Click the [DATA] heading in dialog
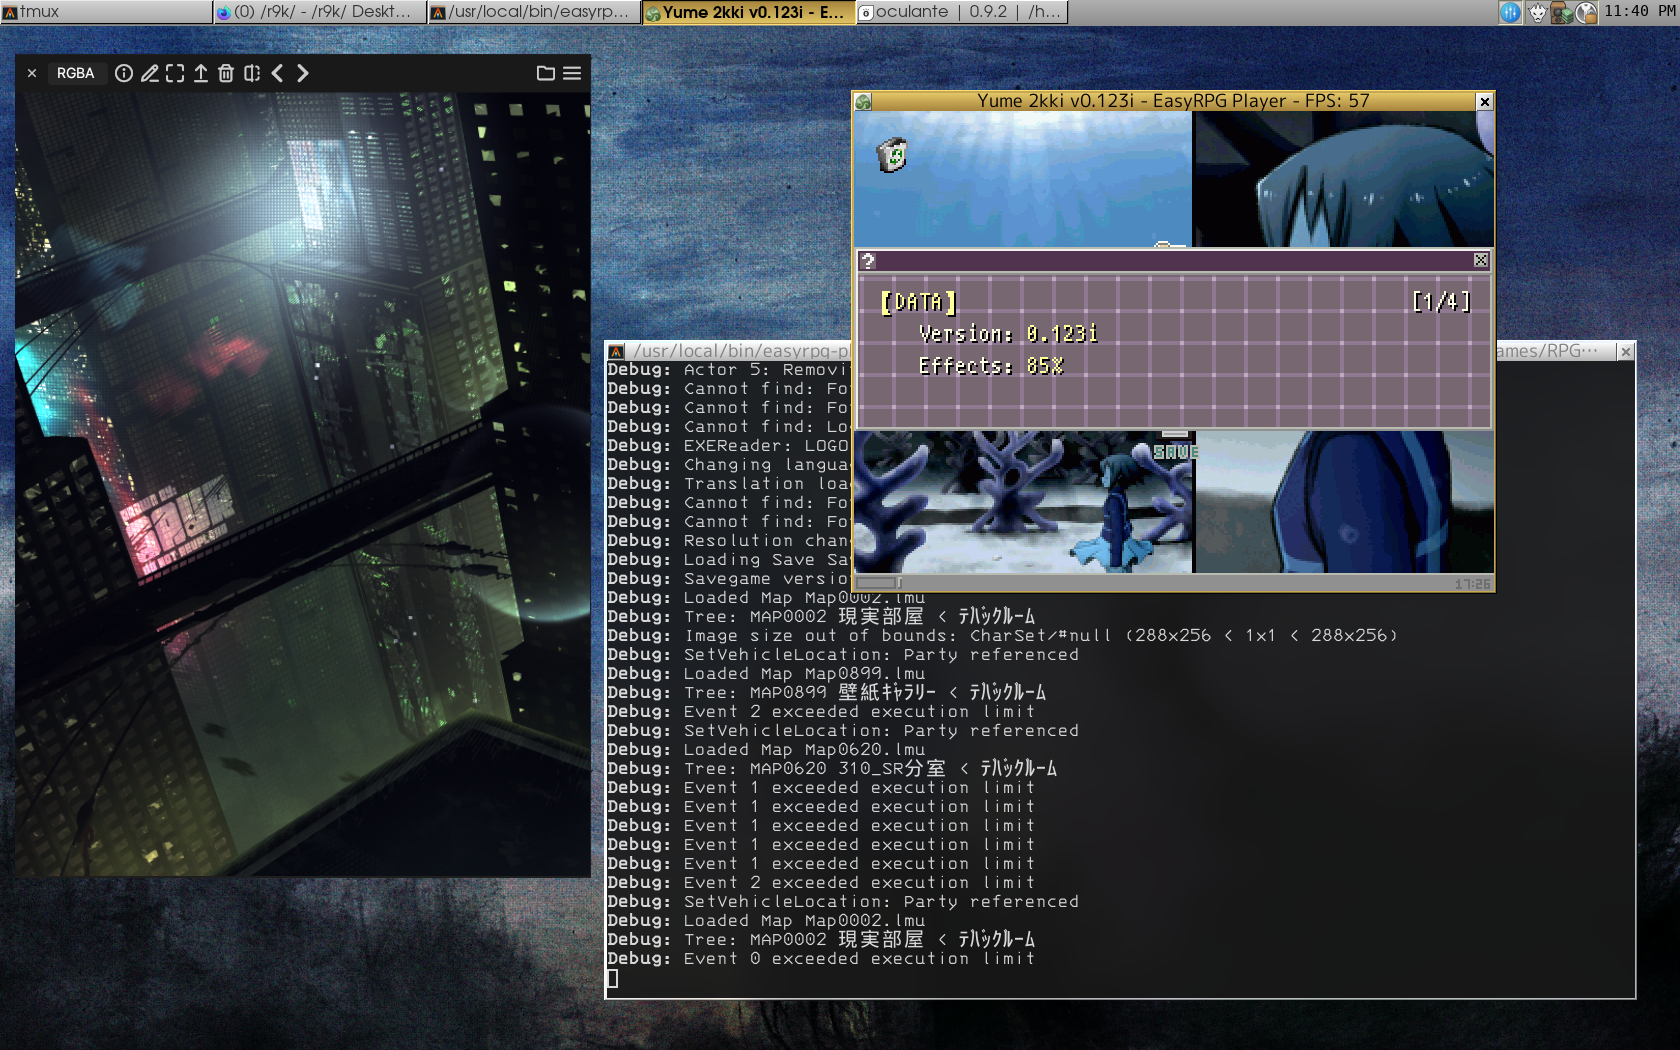Viewport: 1680px width, 1050px height. point(918,302)
